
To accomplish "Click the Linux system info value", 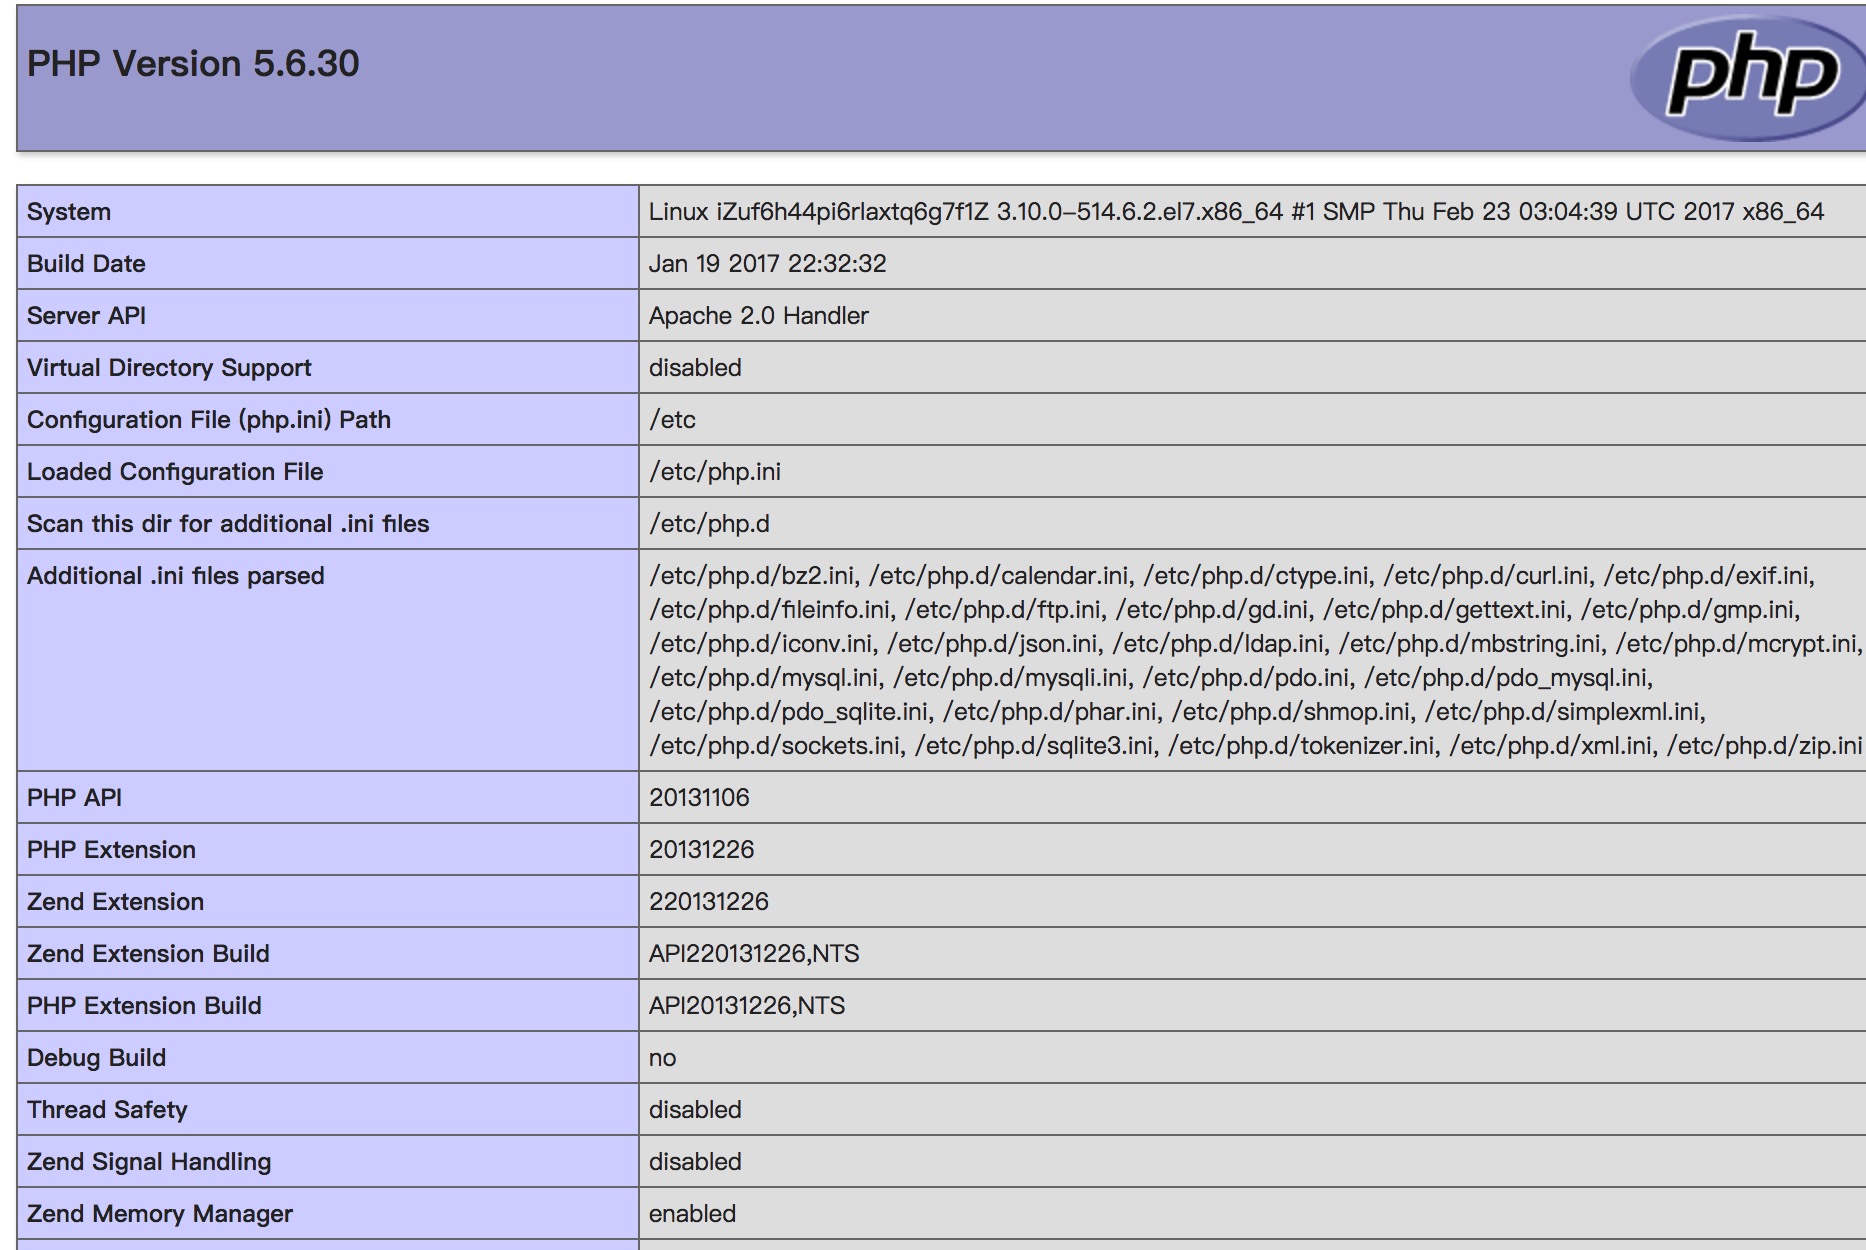I will point(1236,212).
